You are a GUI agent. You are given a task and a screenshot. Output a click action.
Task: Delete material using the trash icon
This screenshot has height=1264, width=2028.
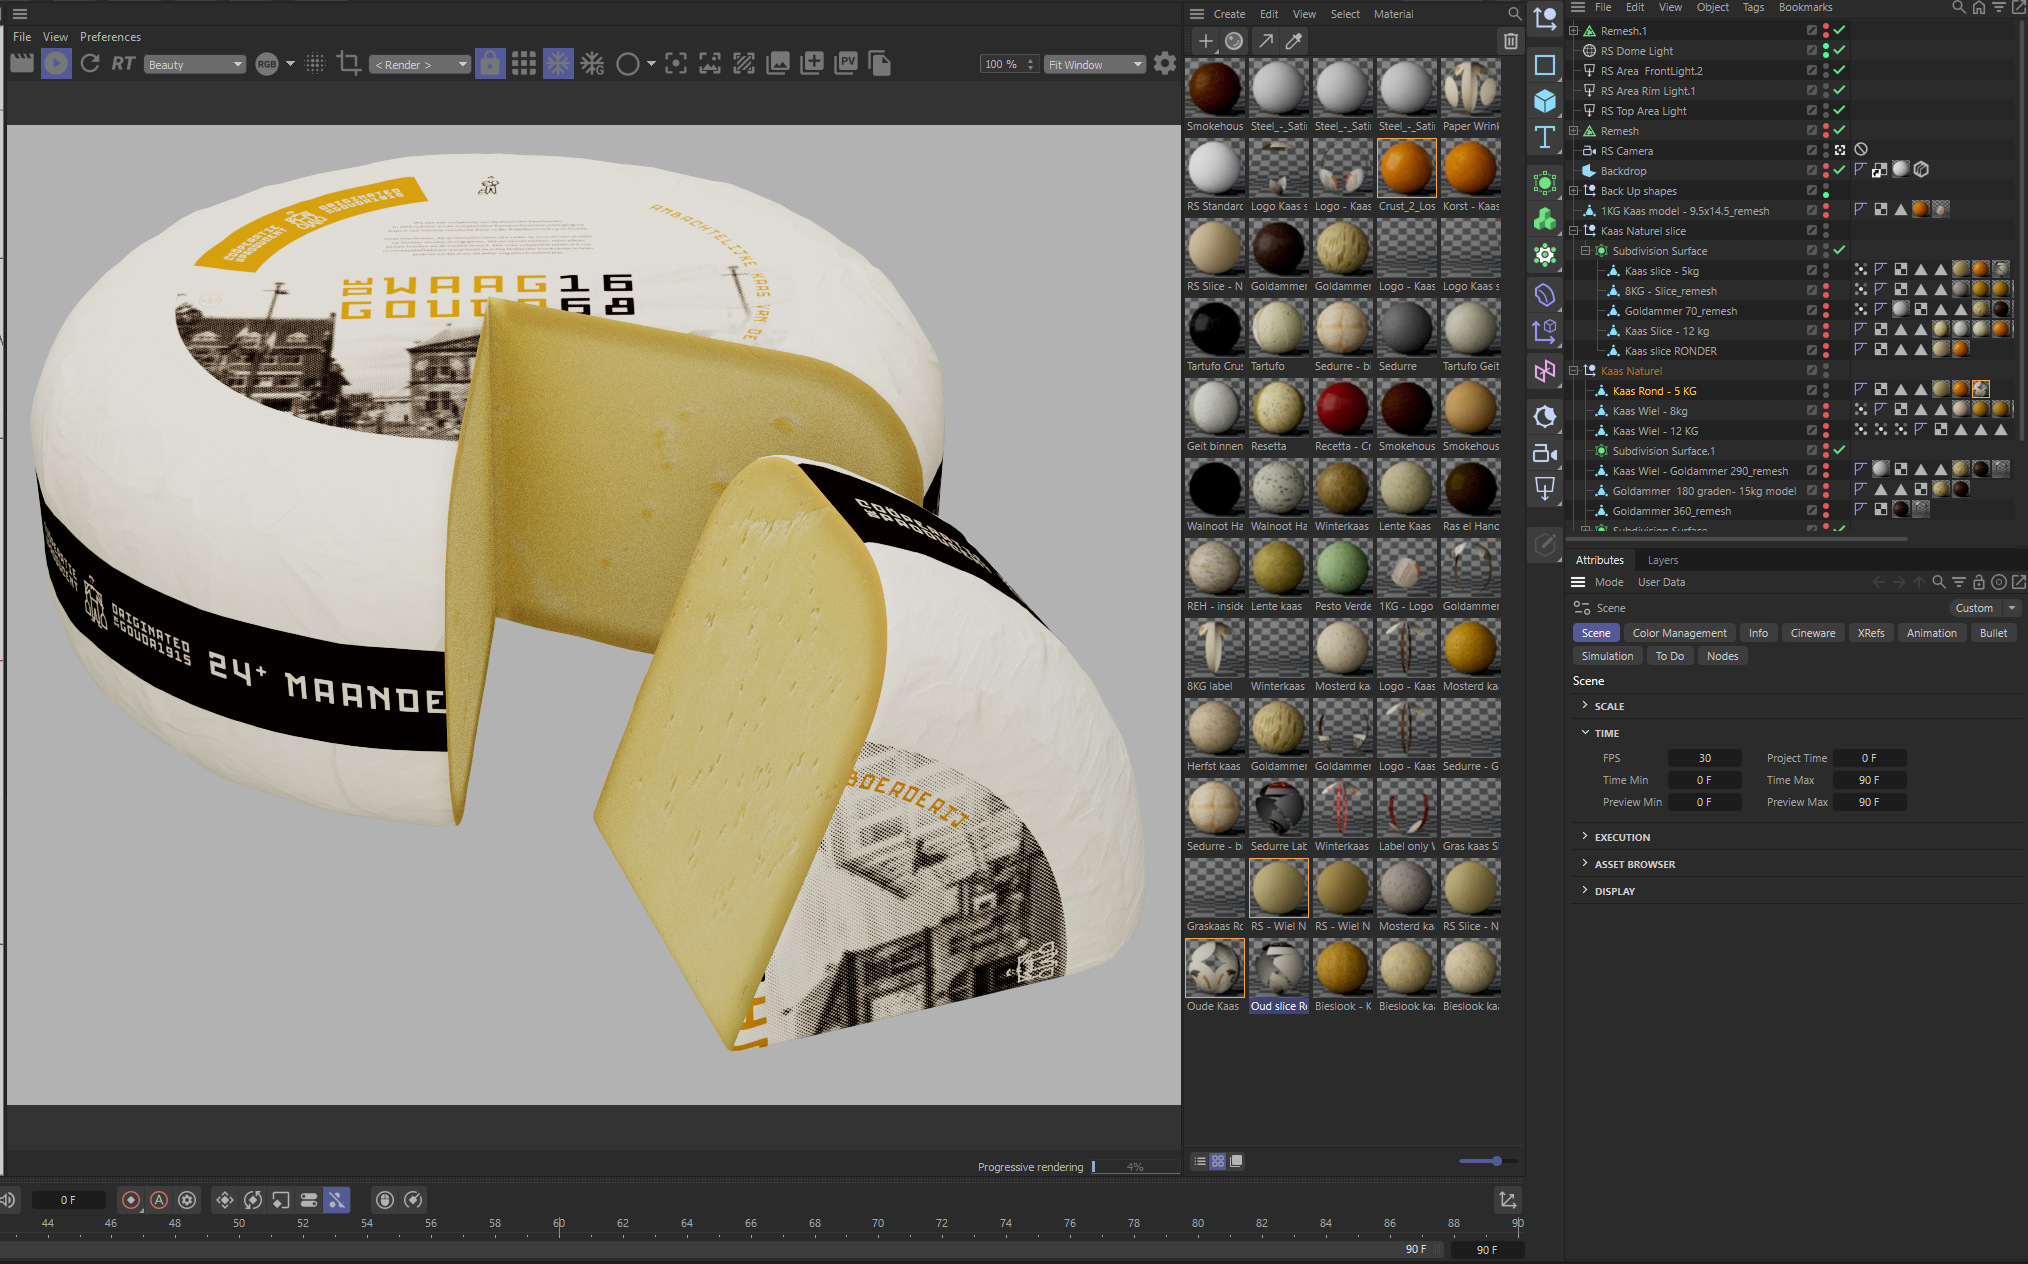pos(1510,41)
